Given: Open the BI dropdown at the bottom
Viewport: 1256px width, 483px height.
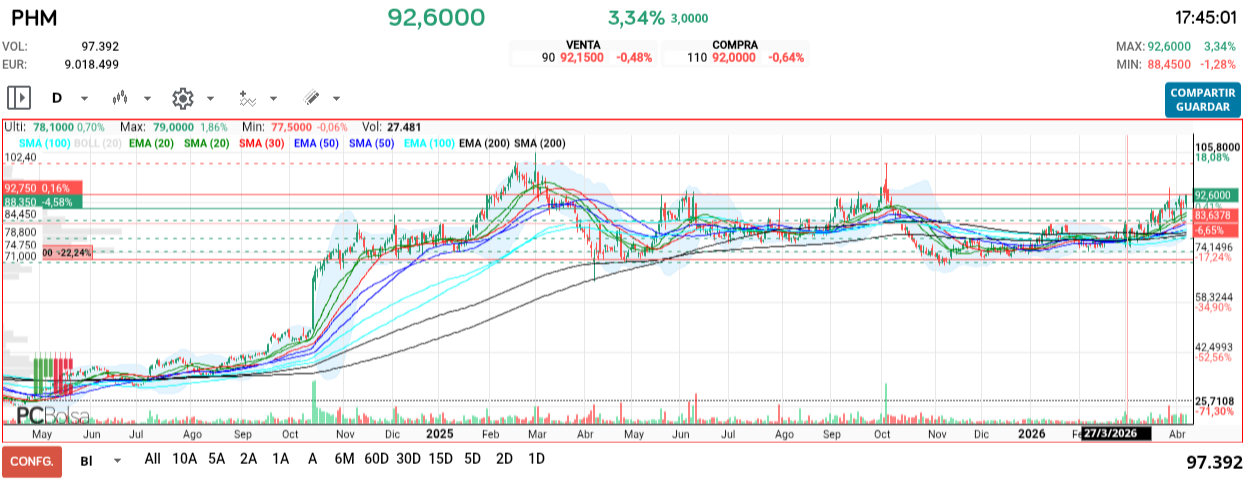Looking at the screenshot, I should pyautogui.click(x=118, y=460).
